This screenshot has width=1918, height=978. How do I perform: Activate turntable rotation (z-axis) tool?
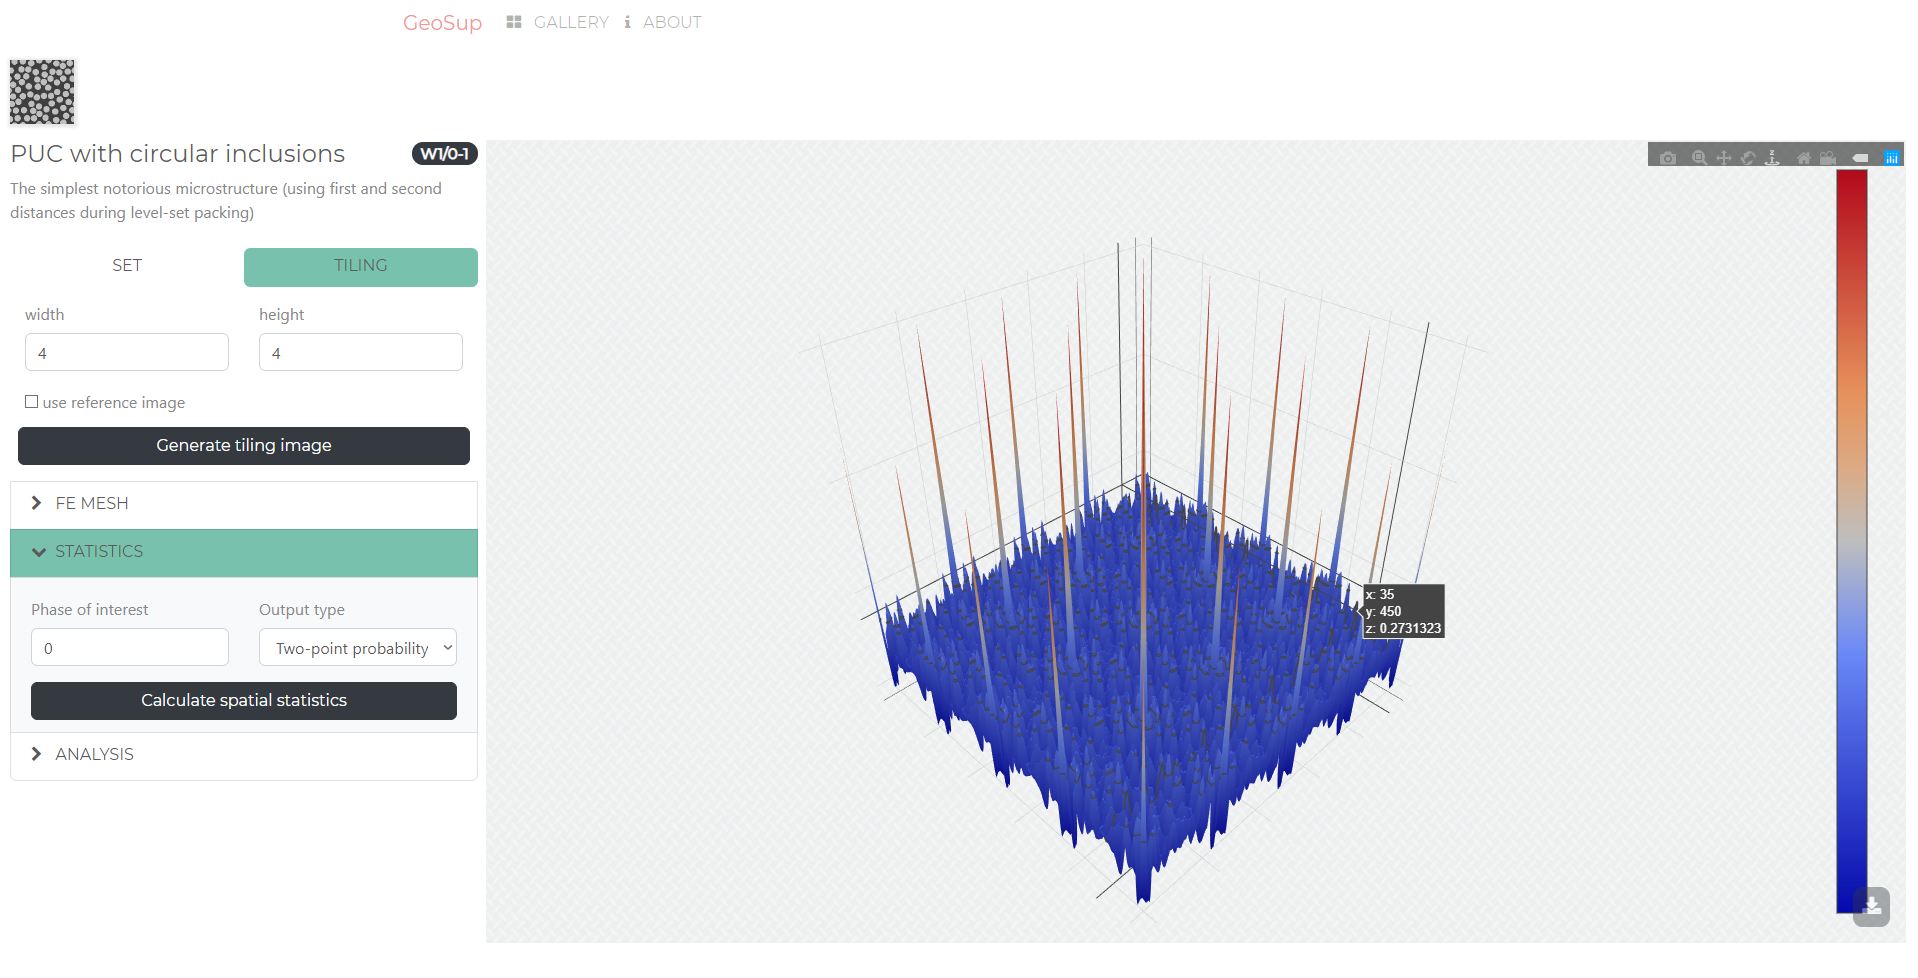tap(1772, 158)
